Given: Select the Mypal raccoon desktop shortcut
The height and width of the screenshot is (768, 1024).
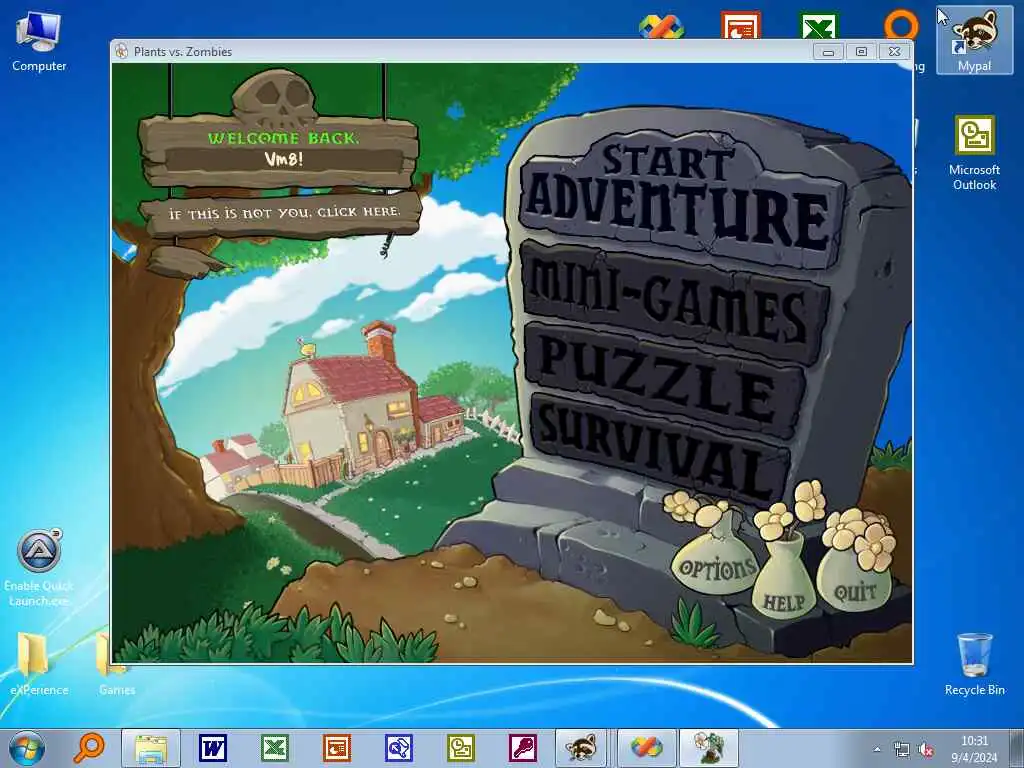Looking at the screenshot, I should 974,40.
